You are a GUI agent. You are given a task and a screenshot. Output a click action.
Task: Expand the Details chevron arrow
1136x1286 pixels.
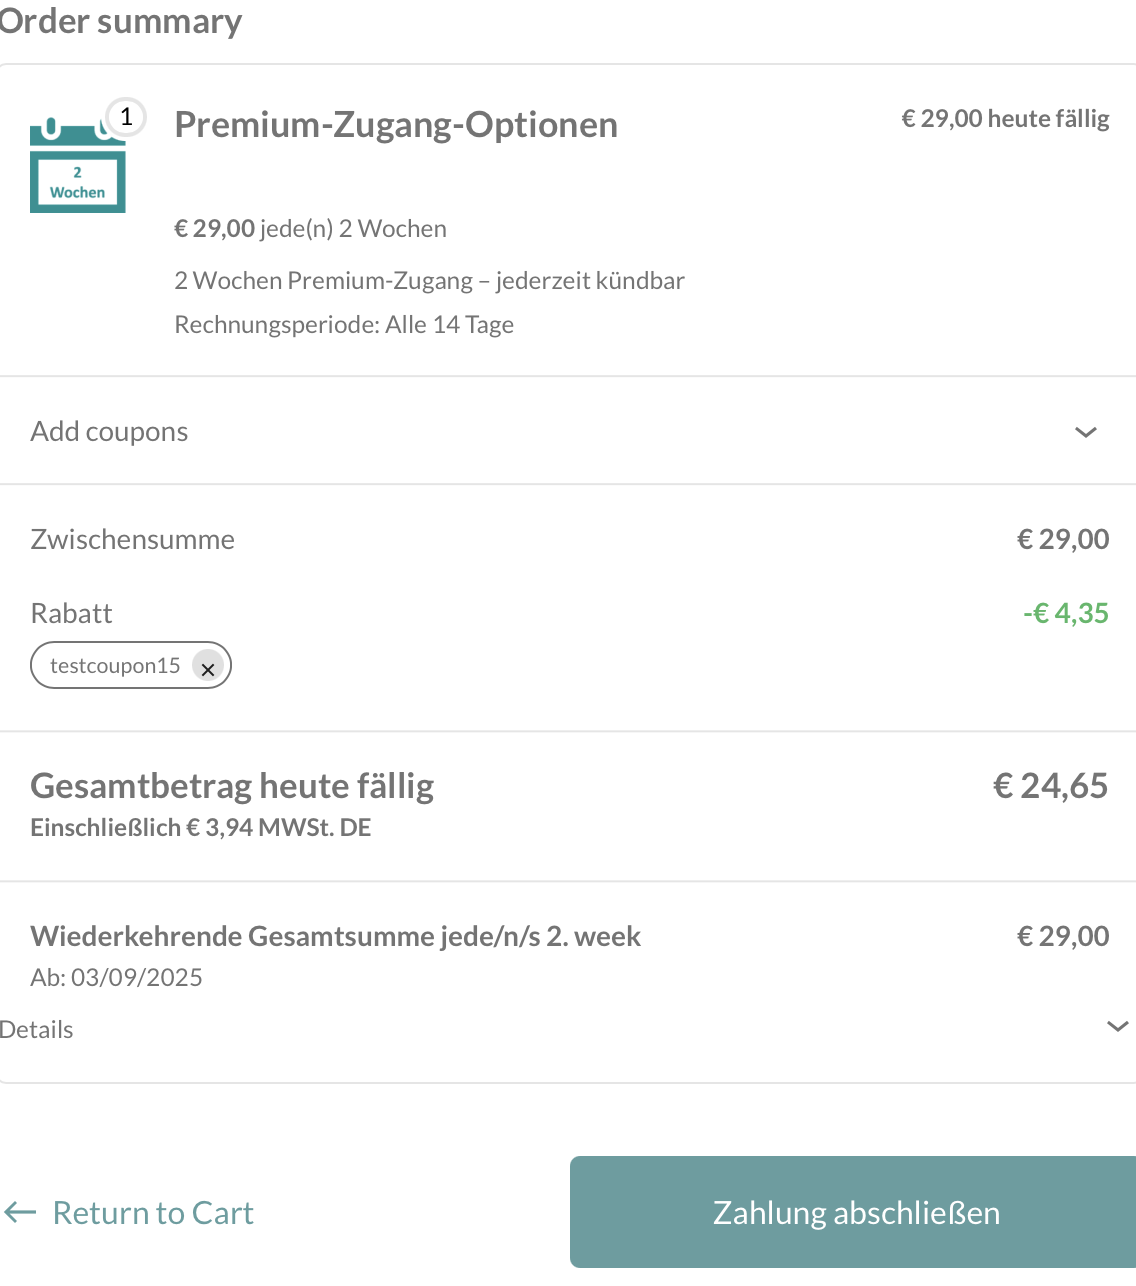1118,1027
